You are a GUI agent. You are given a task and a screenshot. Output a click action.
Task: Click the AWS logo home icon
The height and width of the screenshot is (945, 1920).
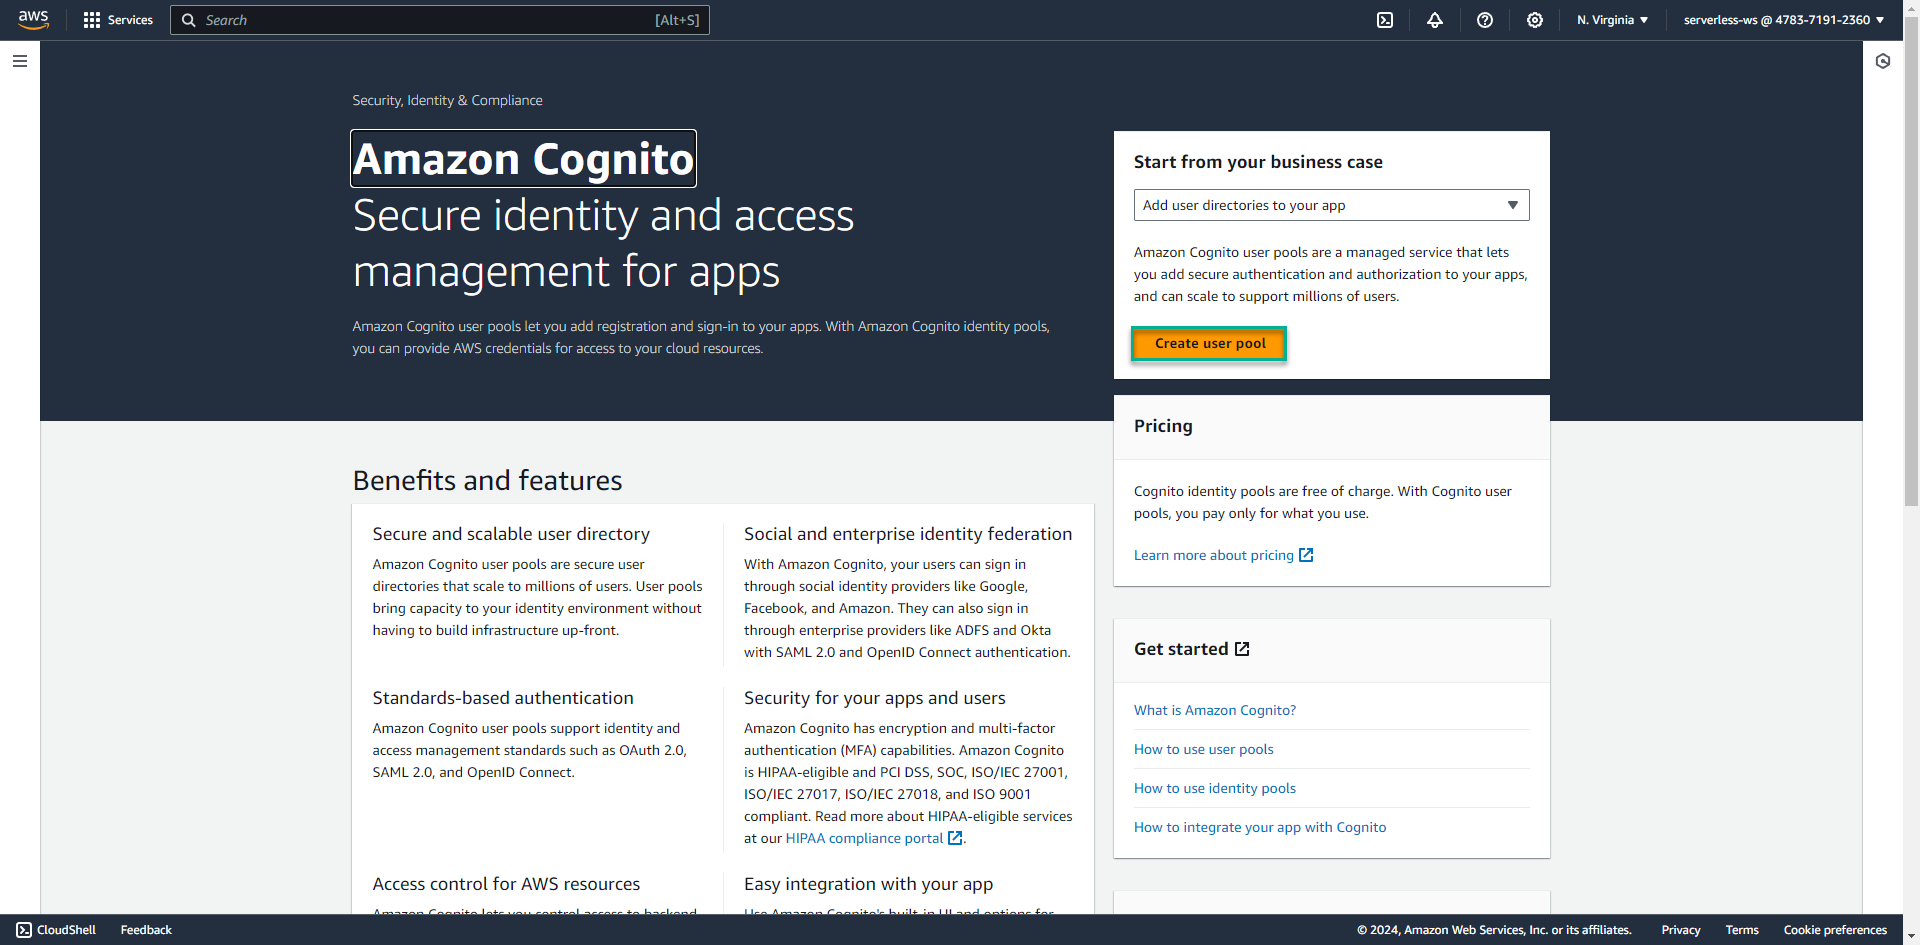click(x=34, y=20)
